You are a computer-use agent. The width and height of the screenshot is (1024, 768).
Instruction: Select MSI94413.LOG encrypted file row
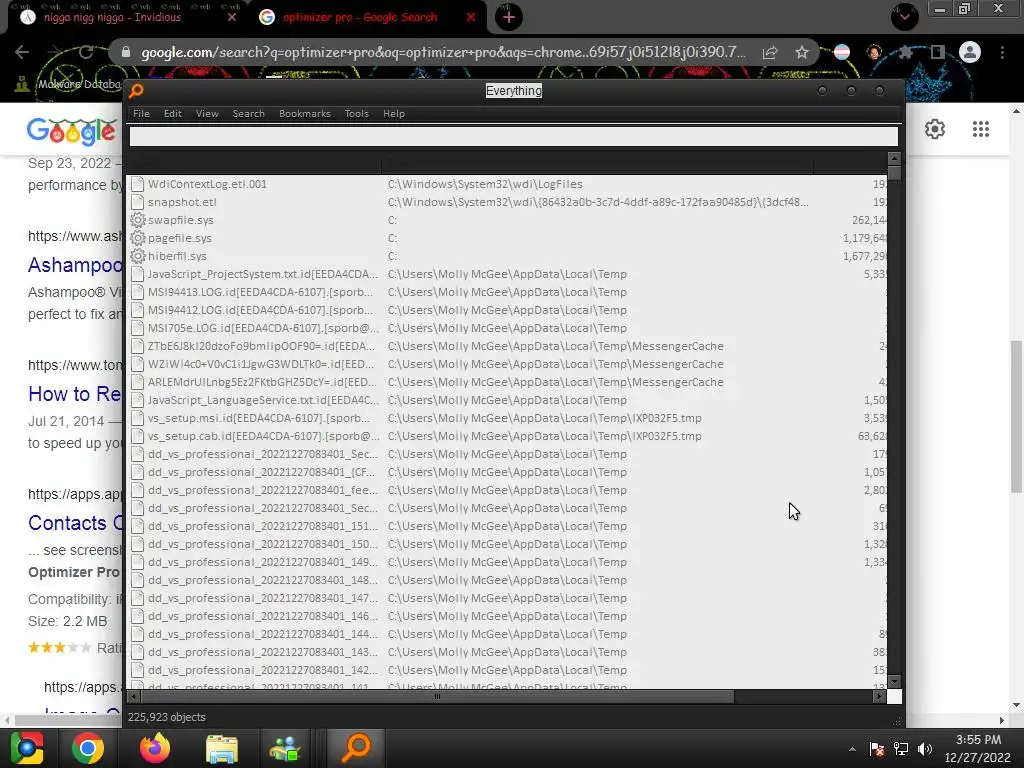click(507, 292)
